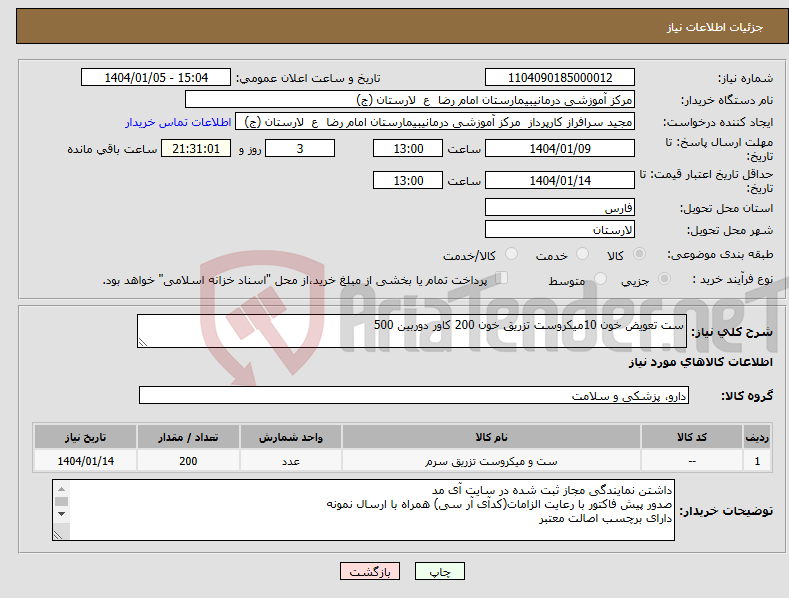Screen dimensions: 789x598
Task: Click the product code cell showing --
Action: pyautogui.click(x=692, y=461)
